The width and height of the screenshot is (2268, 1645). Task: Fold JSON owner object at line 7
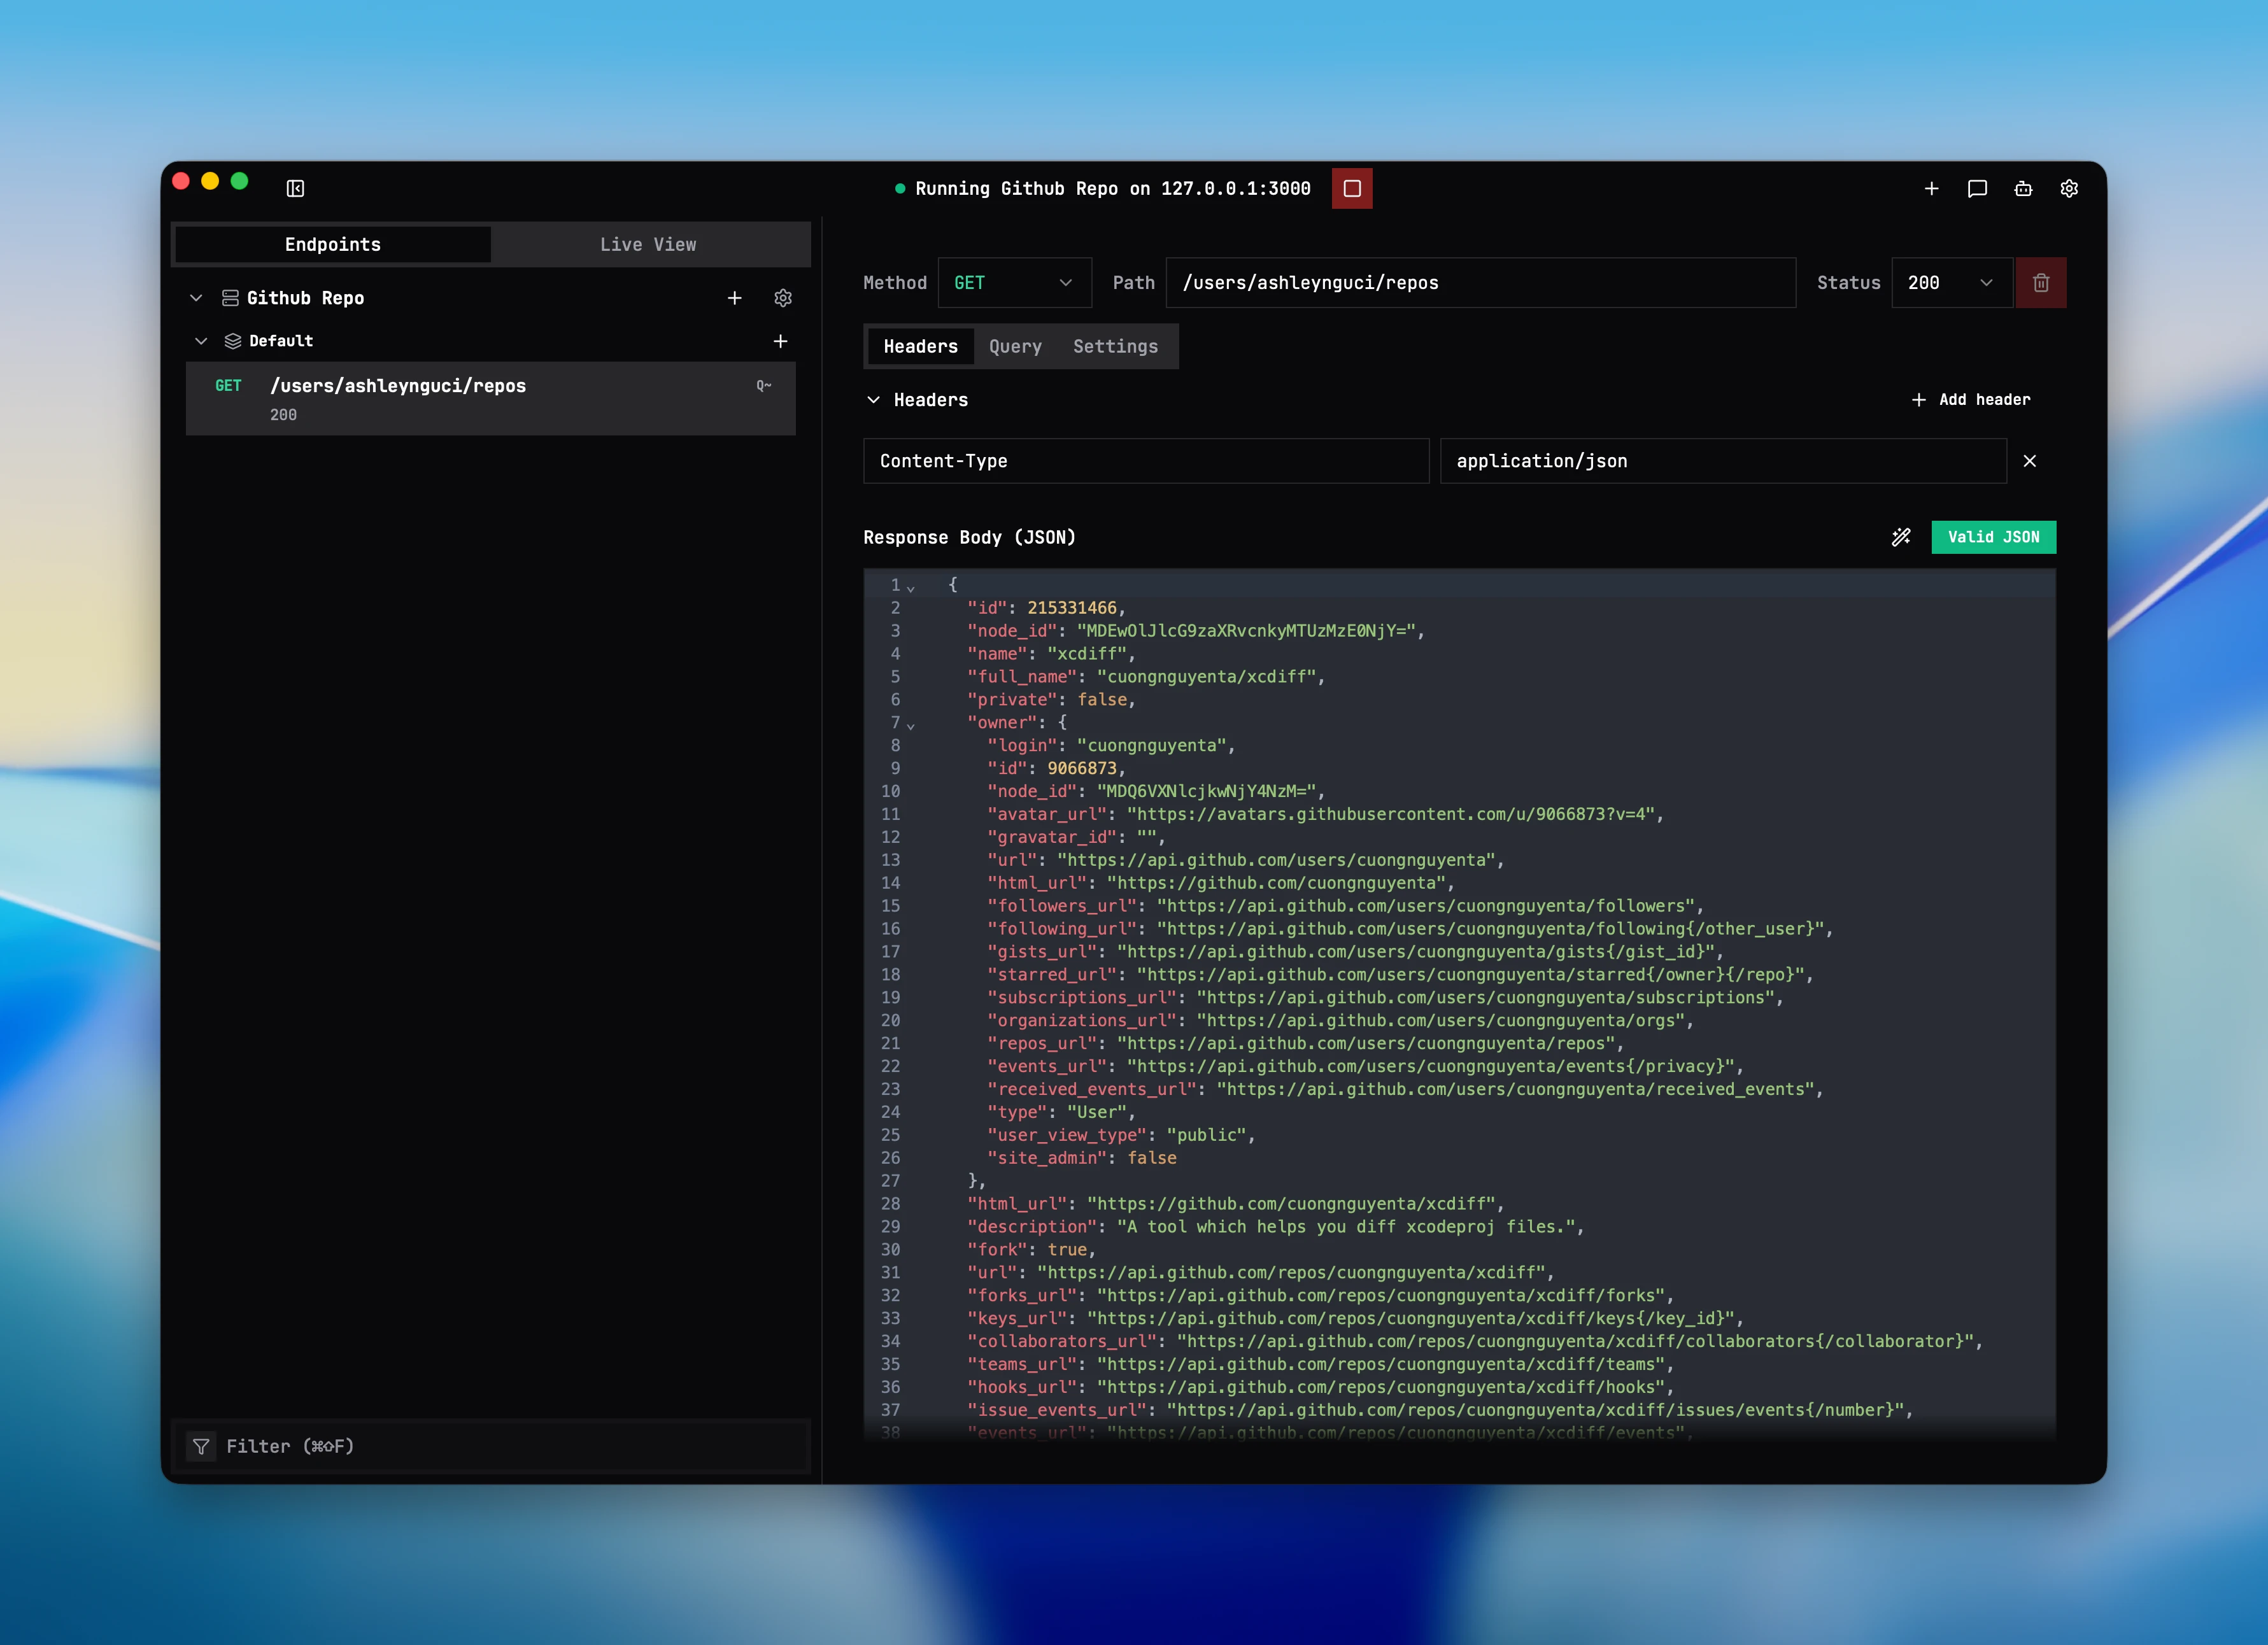pyautogui.click(x=911, y=725)
